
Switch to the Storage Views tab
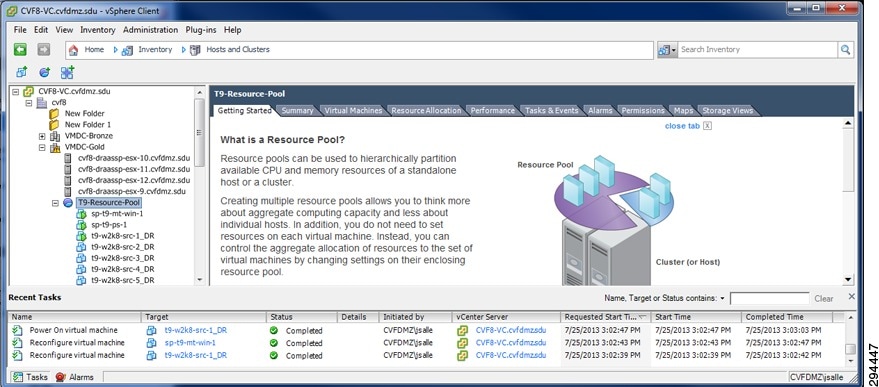728,110
